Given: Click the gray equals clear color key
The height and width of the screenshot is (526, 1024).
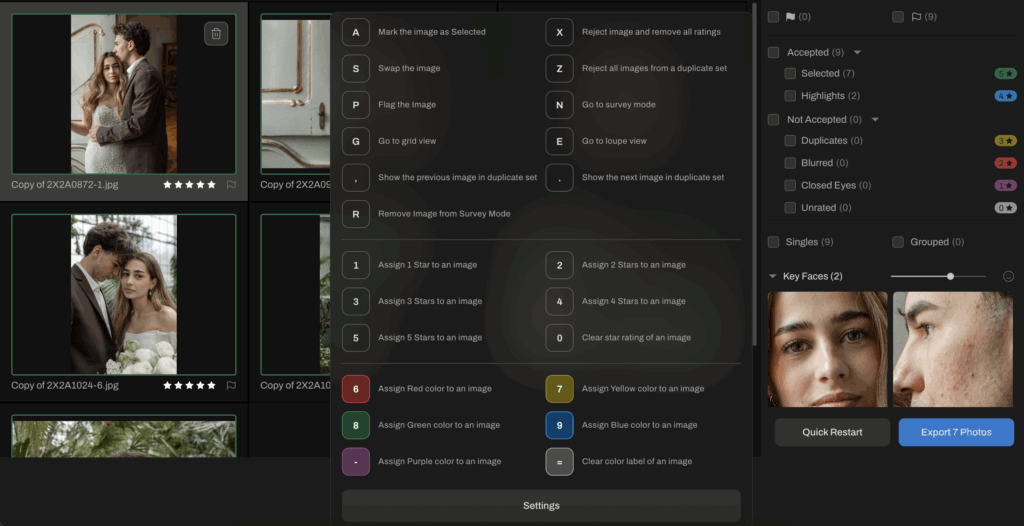Looking at the screenshot, I should [x=560, y=461].
